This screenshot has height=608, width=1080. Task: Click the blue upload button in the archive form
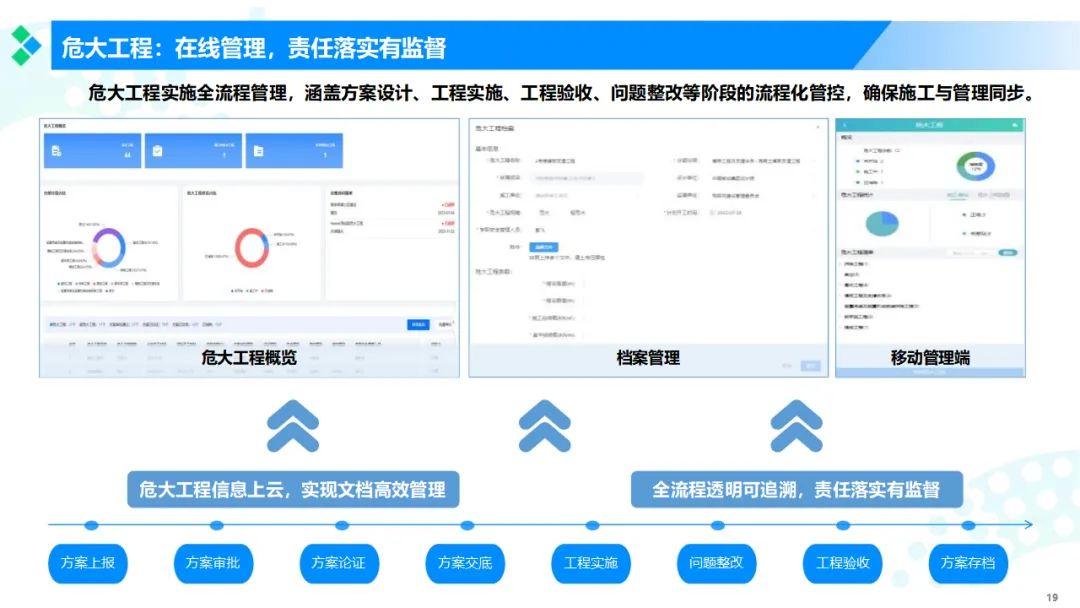pyautogui.click(x=543, y=247)
